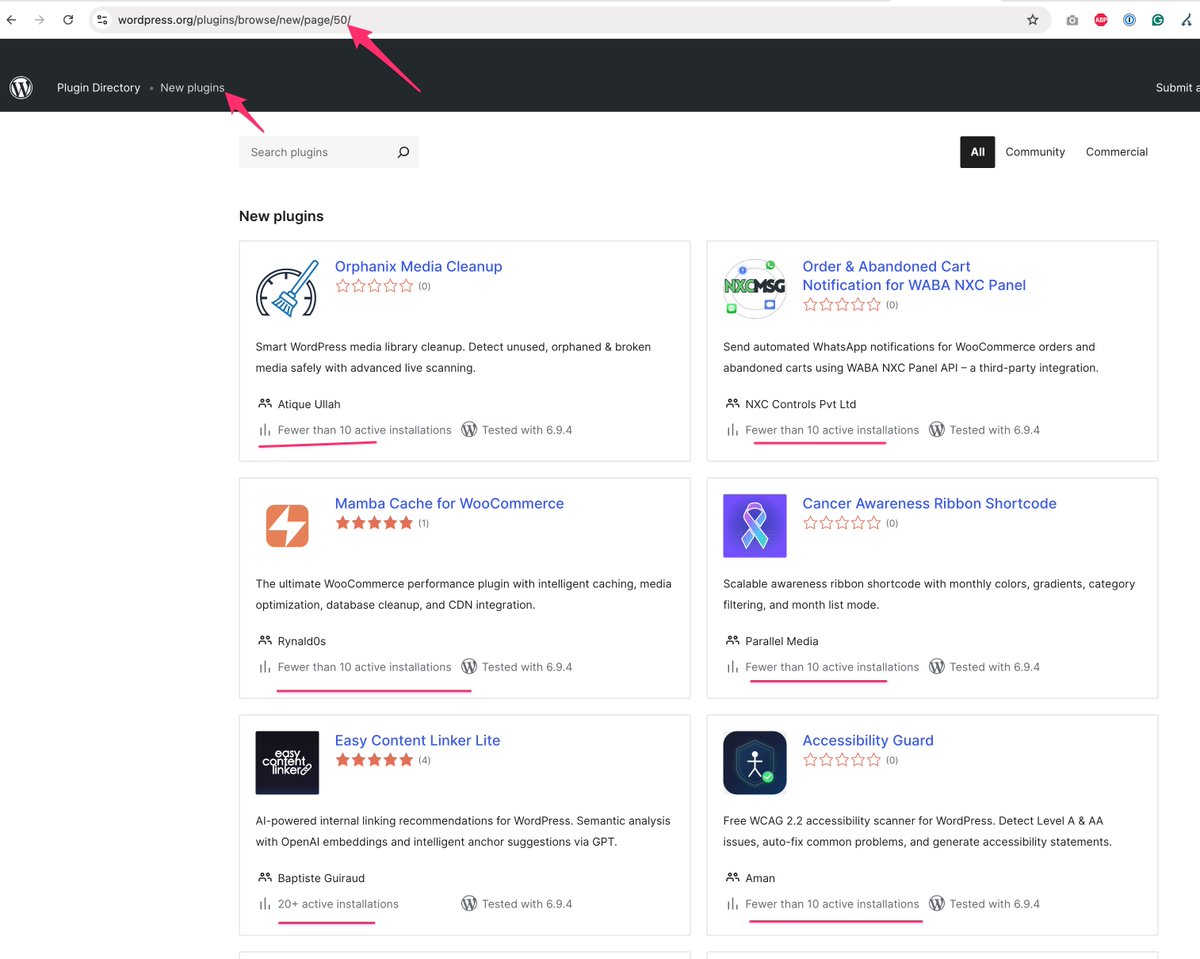Open Orphanix Media Cleanup title link

(x=418, y=267)
